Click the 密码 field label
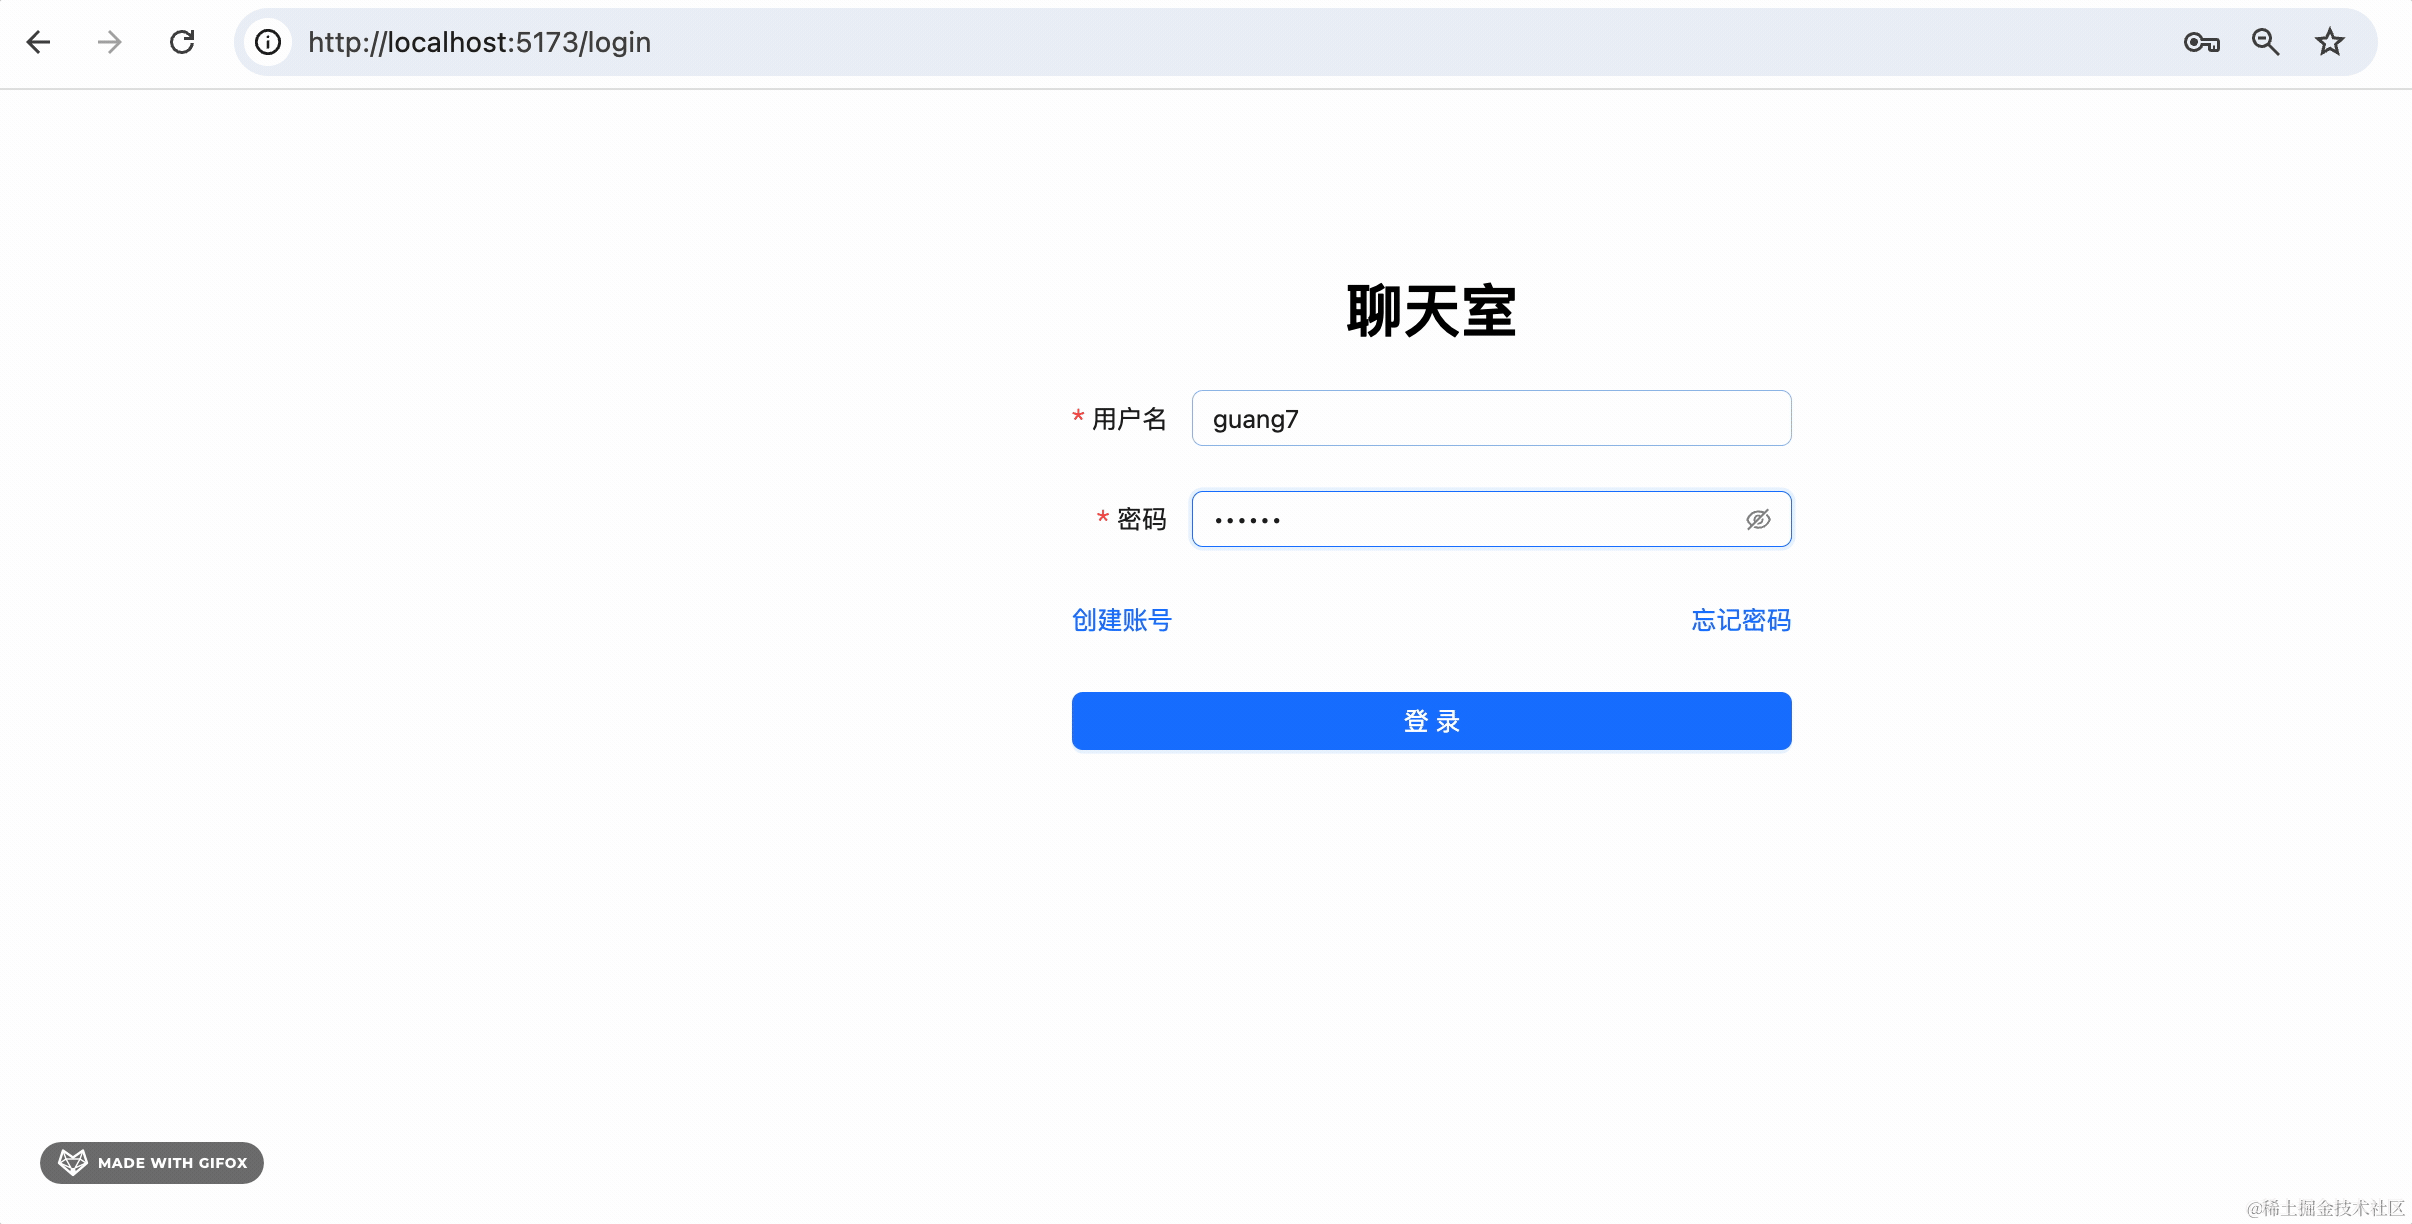 [1141, 519]
